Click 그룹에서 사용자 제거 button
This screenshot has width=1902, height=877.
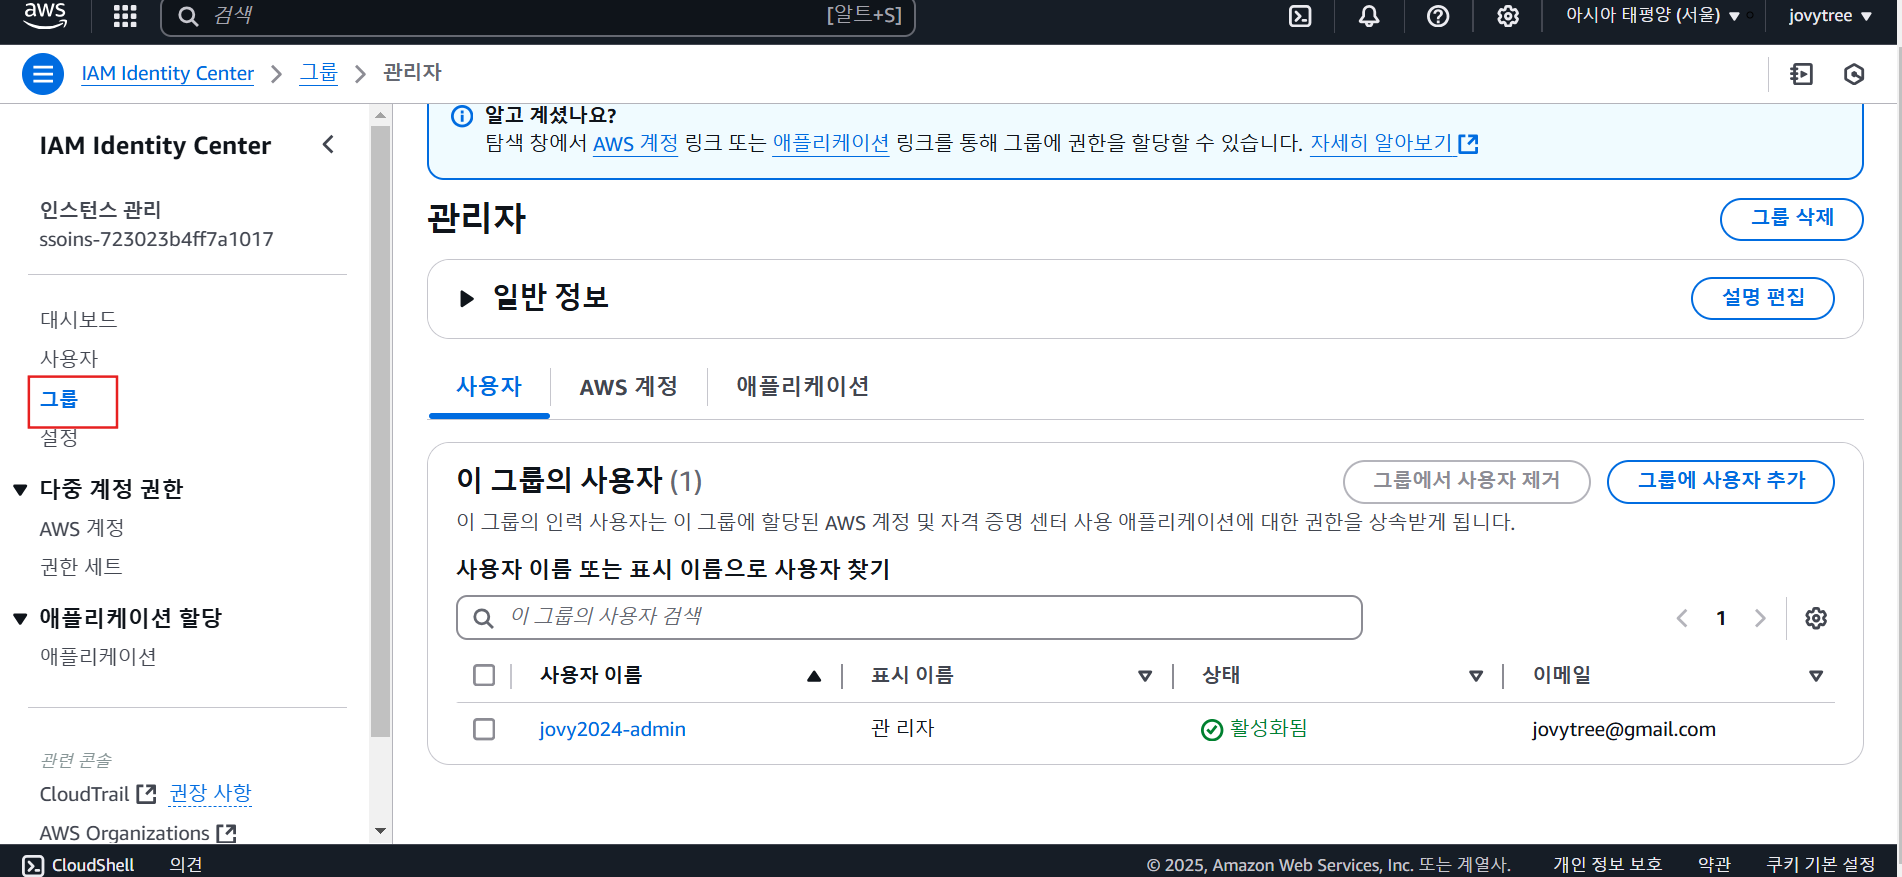click(x=1466, y=481)
